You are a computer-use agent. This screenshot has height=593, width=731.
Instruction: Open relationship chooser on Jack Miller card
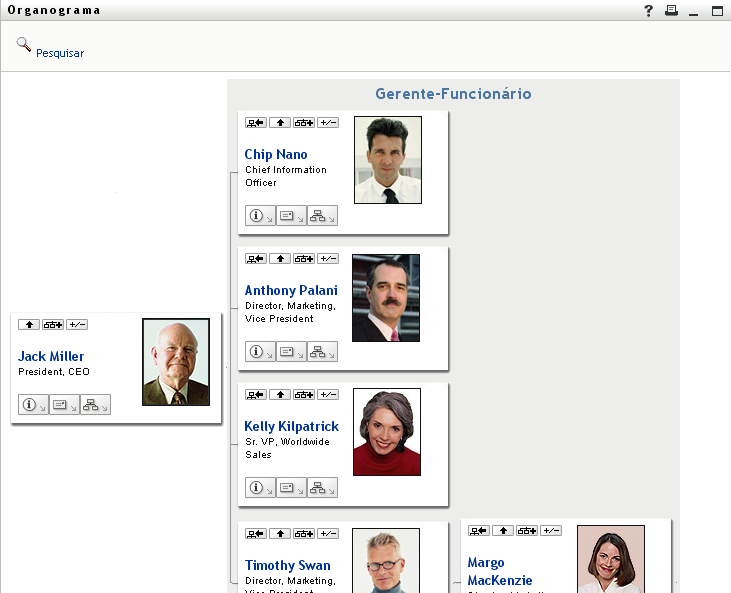click(x=53, y=324)
